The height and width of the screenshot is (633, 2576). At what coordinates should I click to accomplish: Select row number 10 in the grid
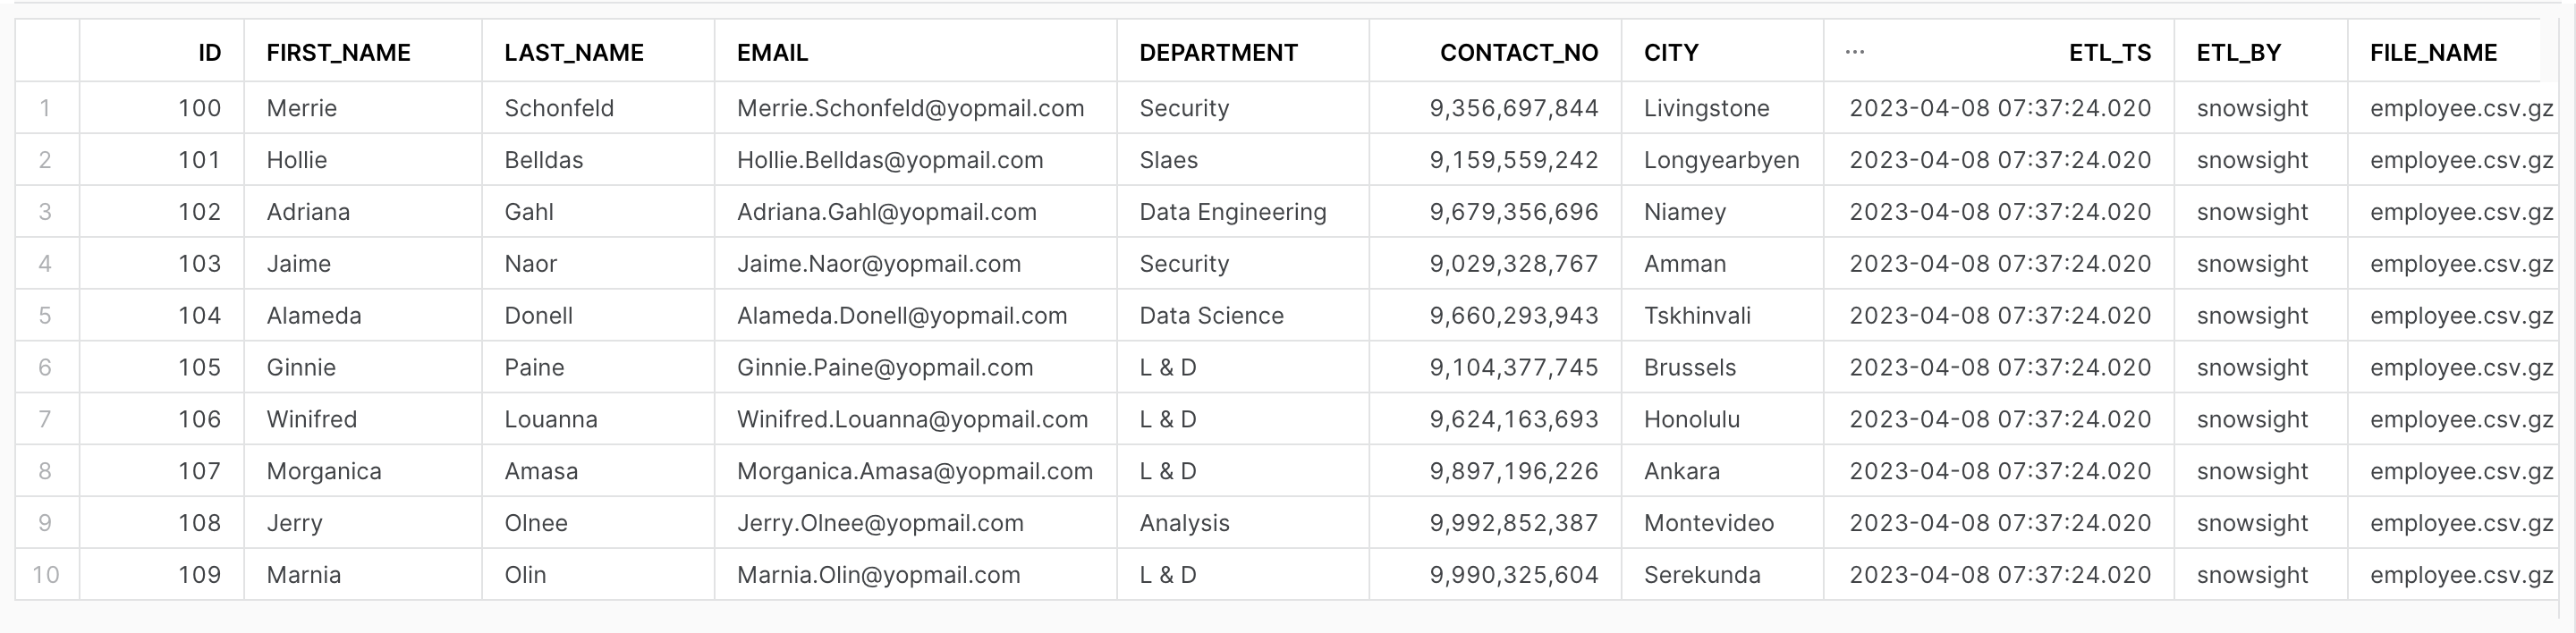pos(47,575)
